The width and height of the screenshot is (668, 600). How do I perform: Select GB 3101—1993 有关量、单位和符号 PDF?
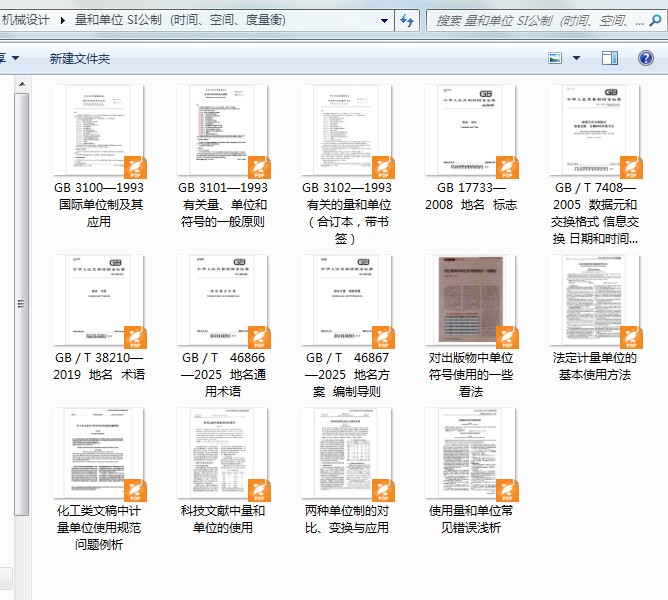[223, 157]
